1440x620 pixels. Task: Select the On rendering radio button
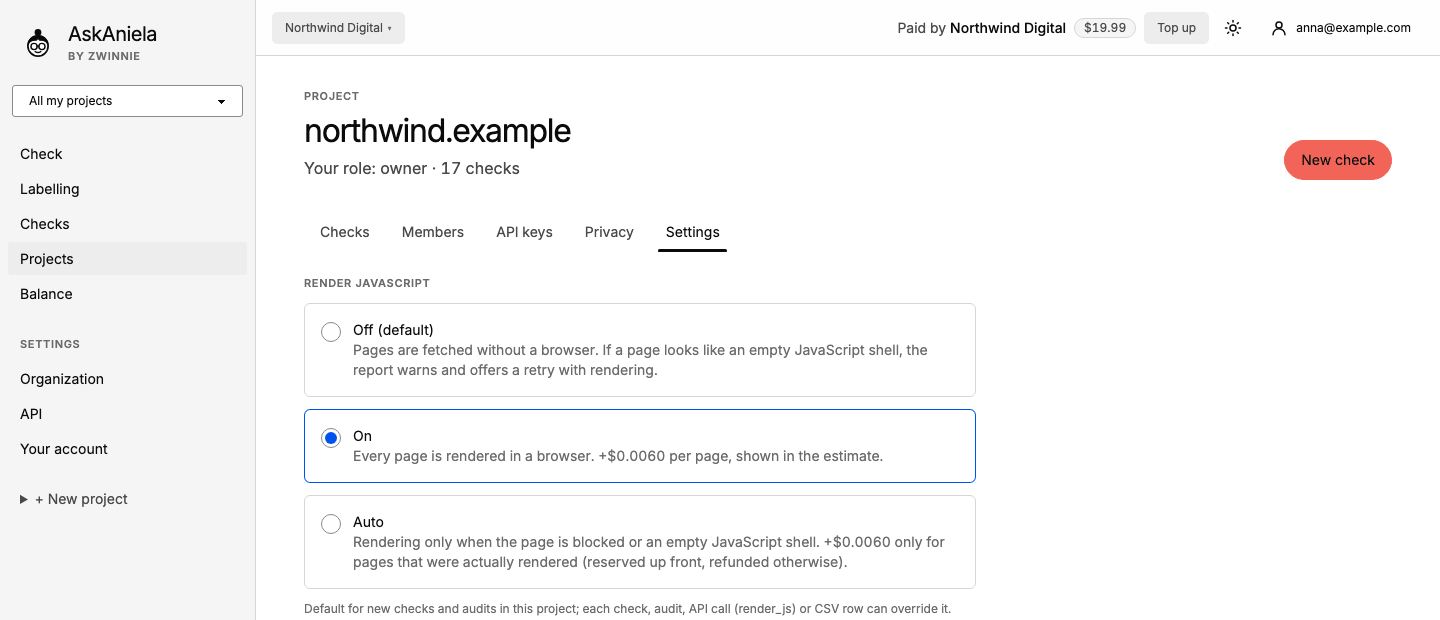[331, 438]
